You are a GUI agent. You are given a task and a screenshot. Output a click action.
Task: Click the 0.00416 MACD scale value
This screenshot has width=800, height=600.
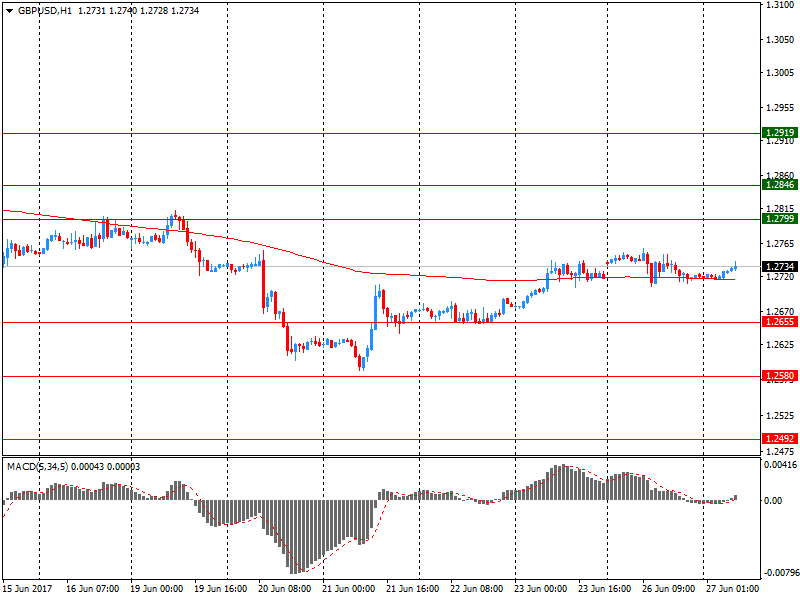point(781,465)
